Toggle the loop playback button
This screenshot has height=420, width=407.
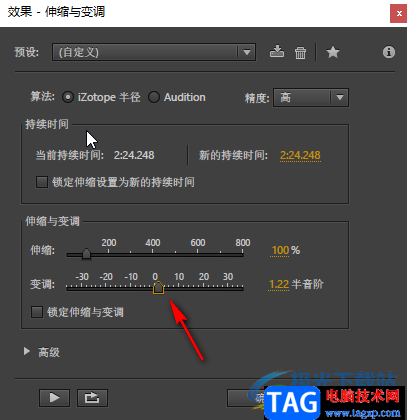[x=92, y=398]
